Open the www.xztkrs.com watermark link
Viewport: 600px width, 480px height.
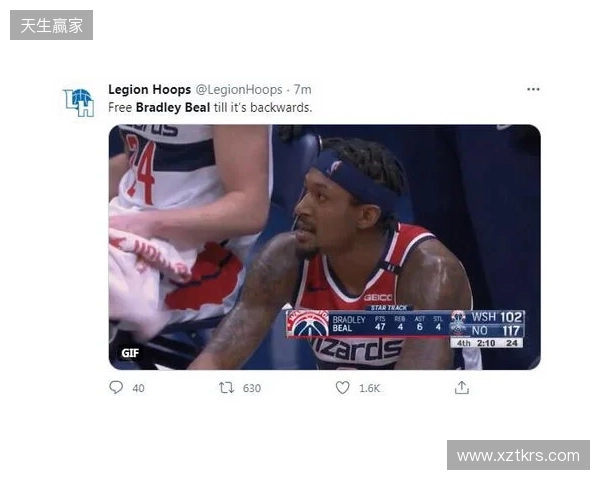(x=518, y=455)
